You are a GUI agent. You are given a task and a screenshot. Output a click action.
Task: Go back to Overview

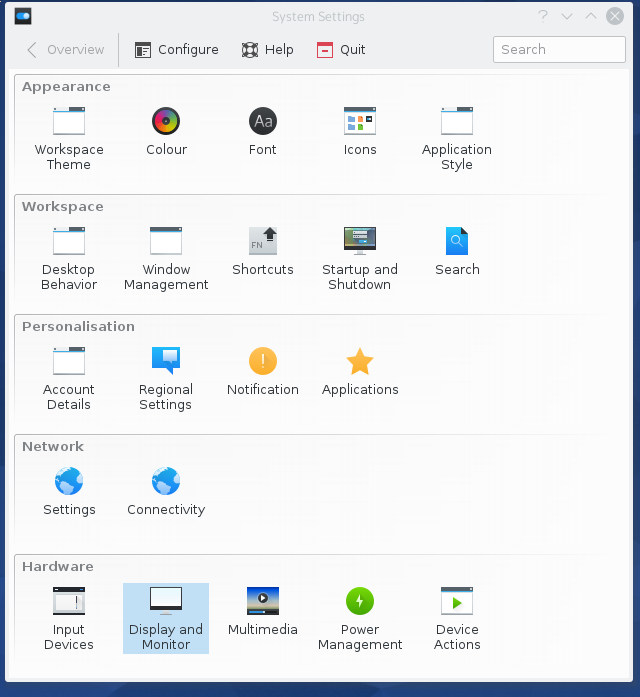(x=65, y=50)
